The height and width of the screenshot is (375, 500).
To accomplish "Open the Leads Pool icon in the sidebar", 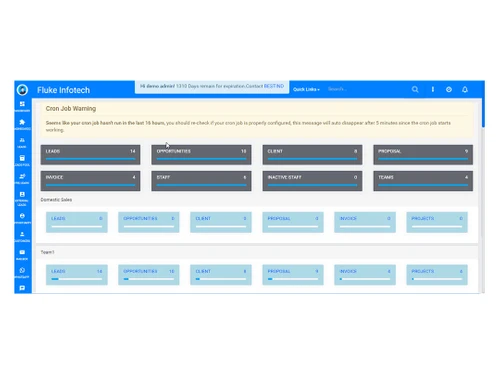I will [x=22, y=158].
